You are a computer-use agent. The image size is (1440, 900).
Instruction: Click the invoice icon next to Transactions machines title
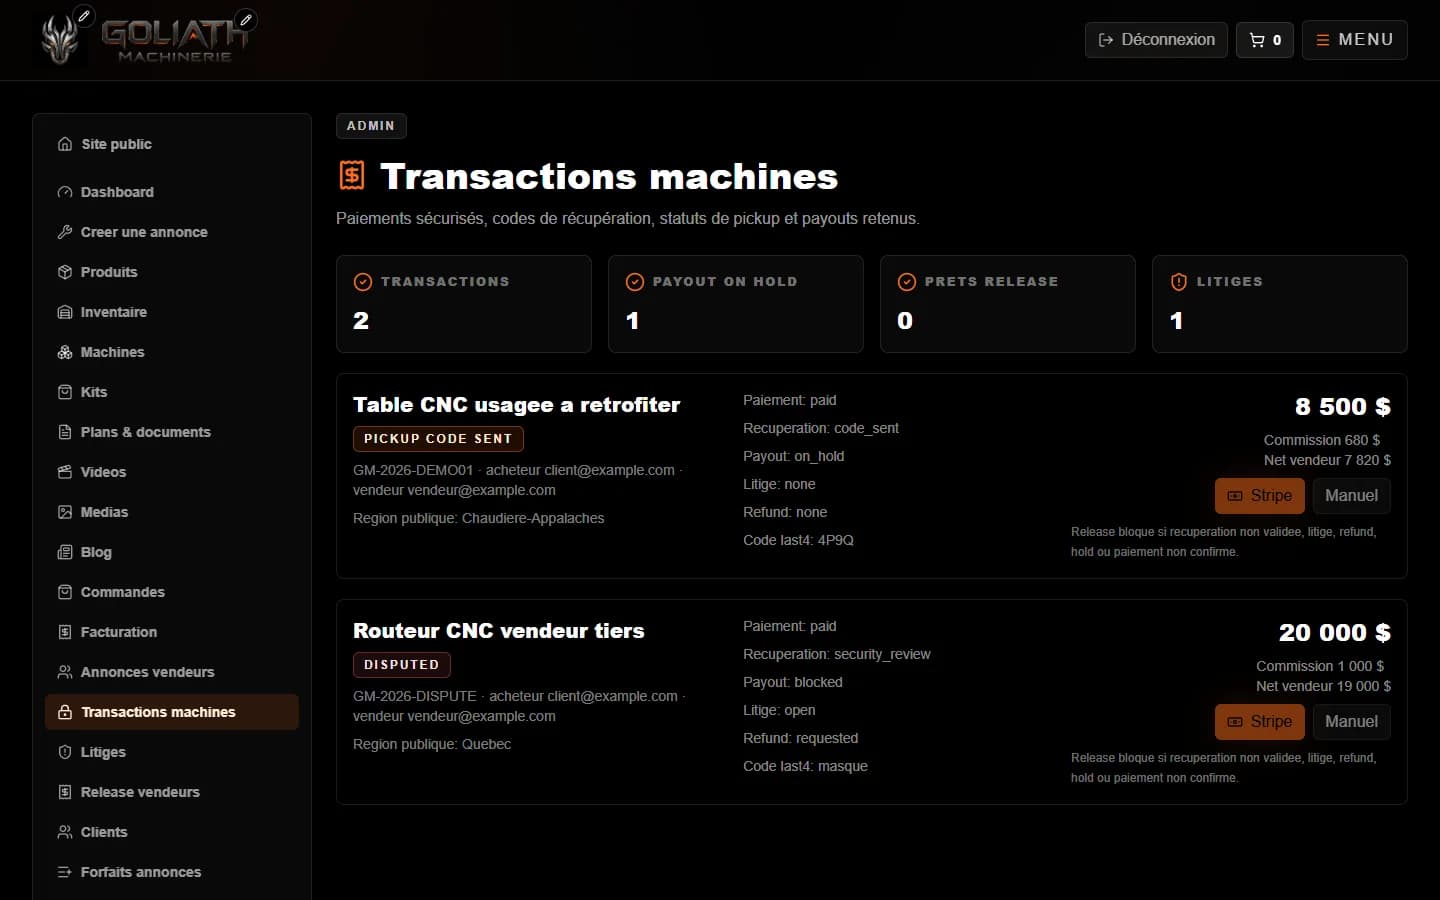click(x=352, y=176)
